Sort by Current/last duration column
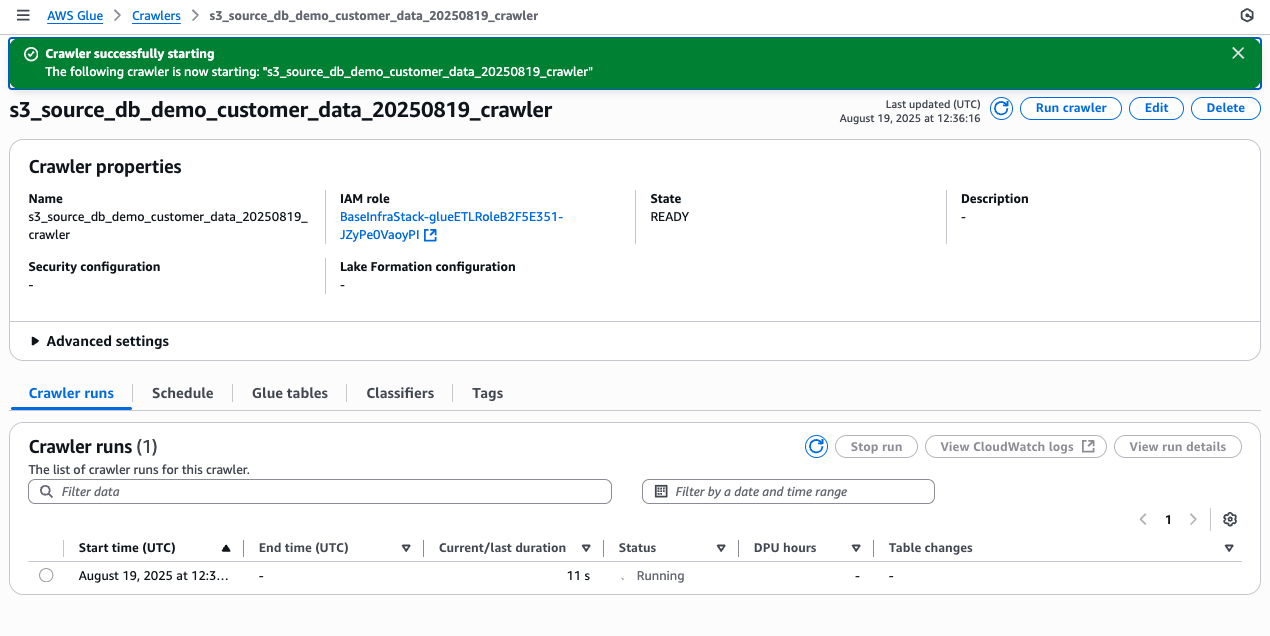The image size is (1270, 636). [586, 548]
